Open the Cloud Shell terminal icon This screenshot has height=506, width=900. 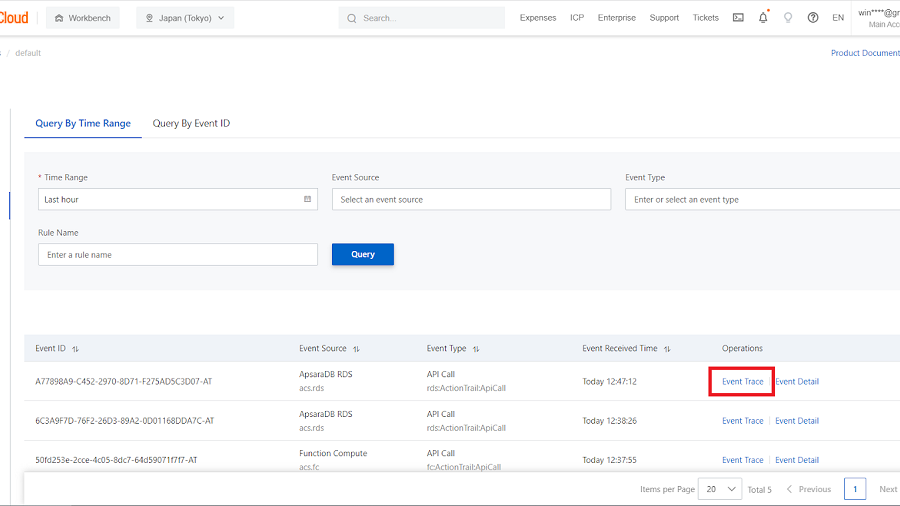(738, 17)
